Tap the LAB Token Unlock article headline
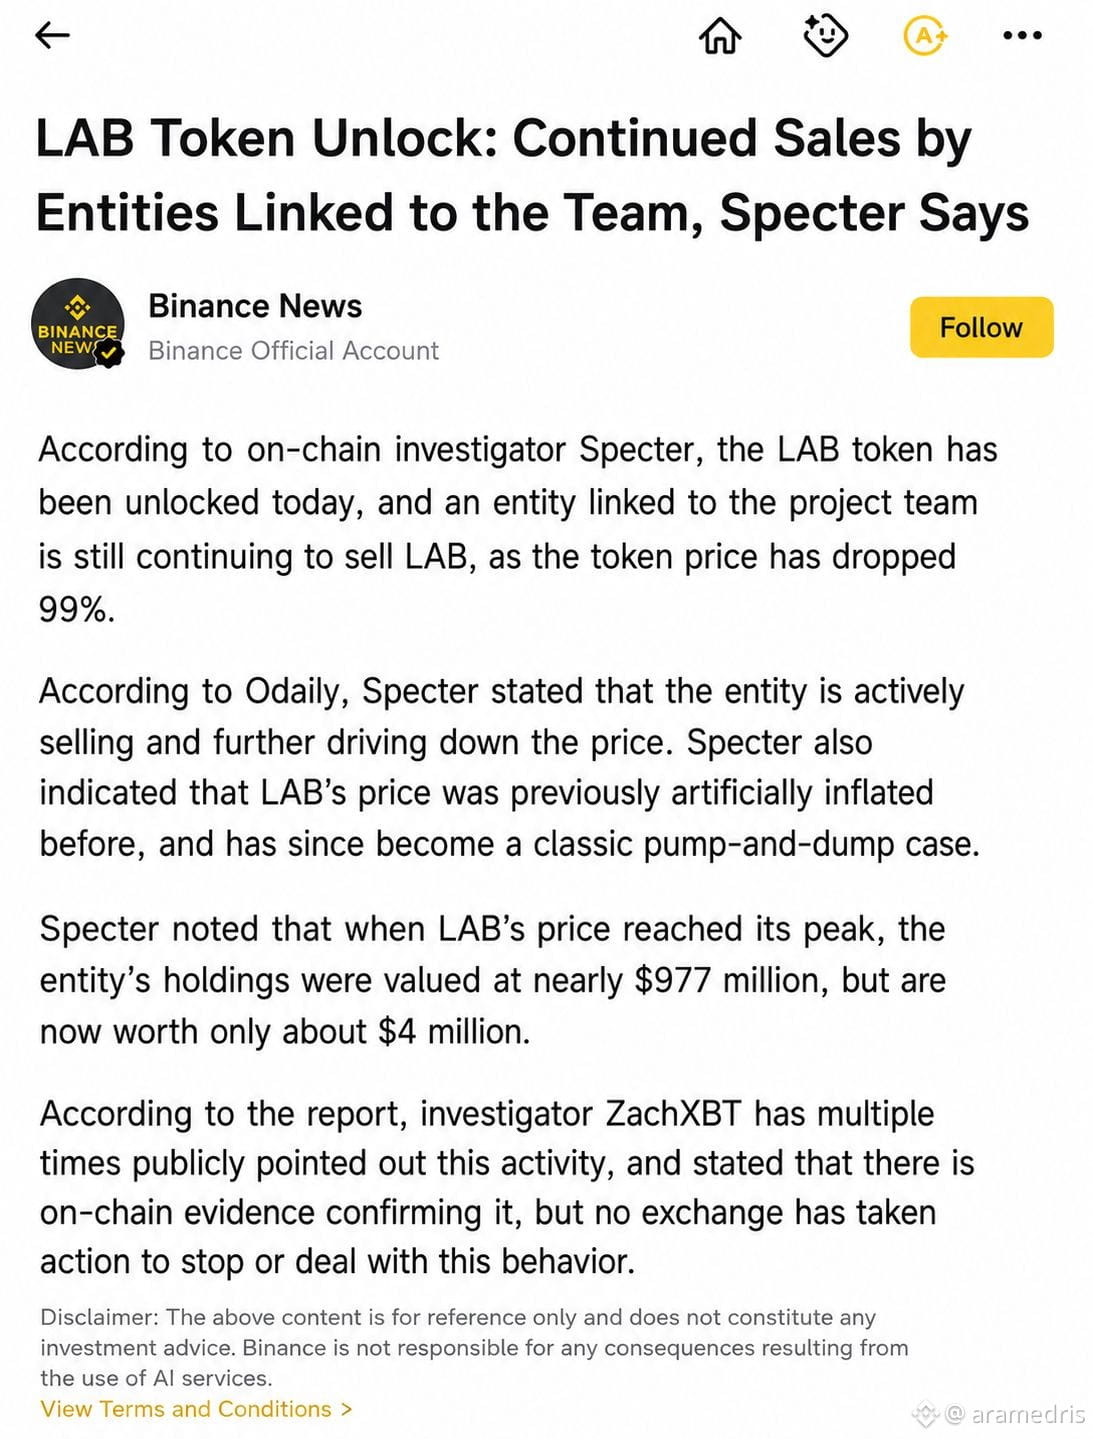This screenshot has width=1093, height=1439. click(x=532, y=175)
